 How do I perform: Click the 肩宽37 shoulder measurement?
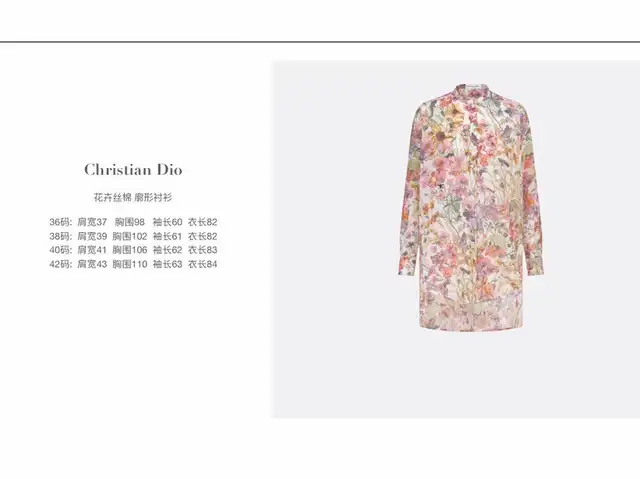tap(92, 222)
